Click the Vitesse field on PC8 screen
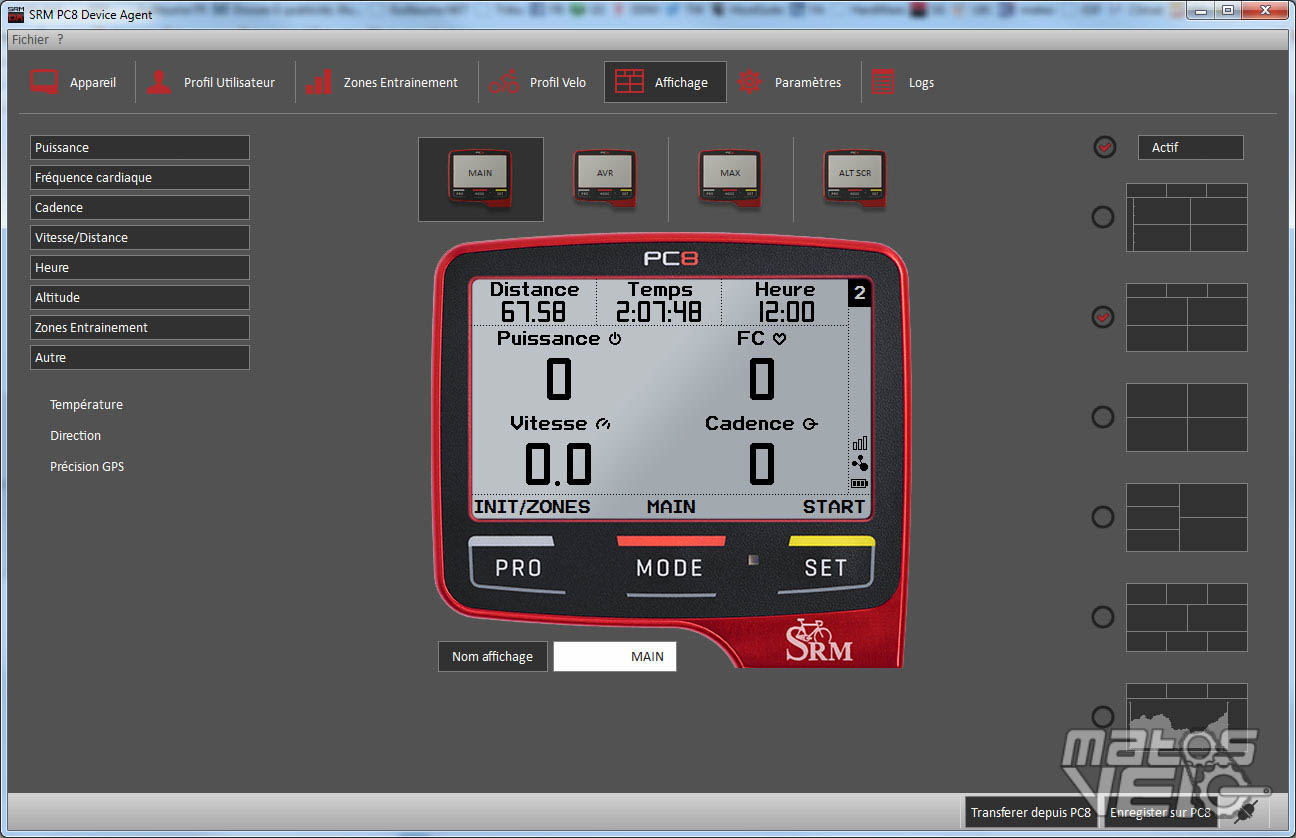Screen dimensions: 1296x838 tap(559, 451)
